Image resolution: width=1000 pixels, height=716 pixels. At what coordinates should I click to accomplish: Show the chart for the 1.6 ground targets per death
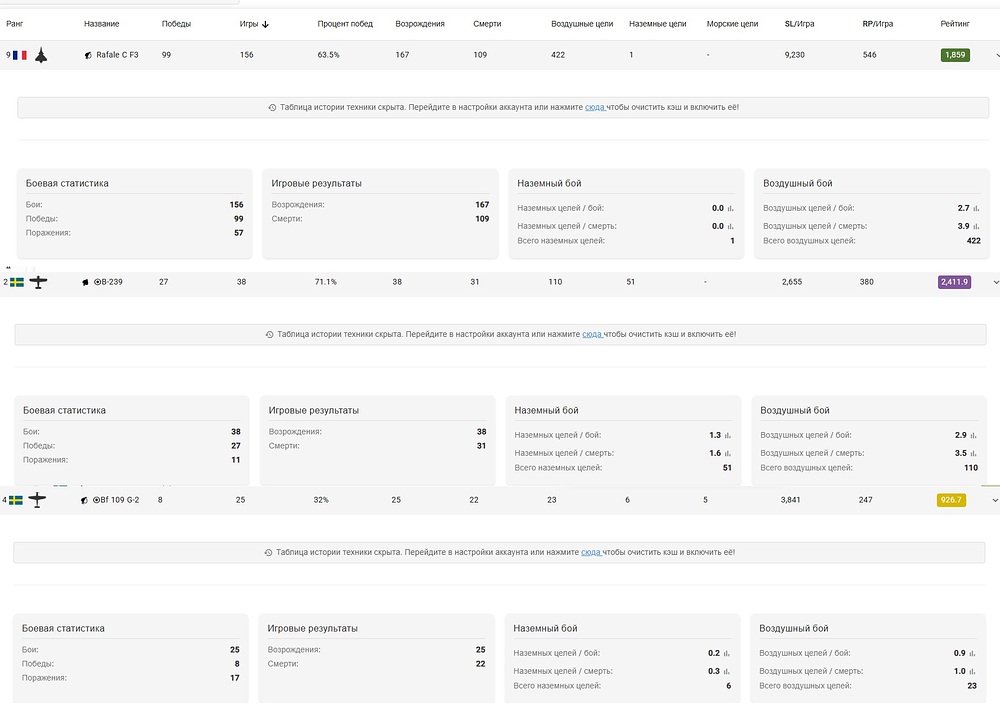click(728, 453)
